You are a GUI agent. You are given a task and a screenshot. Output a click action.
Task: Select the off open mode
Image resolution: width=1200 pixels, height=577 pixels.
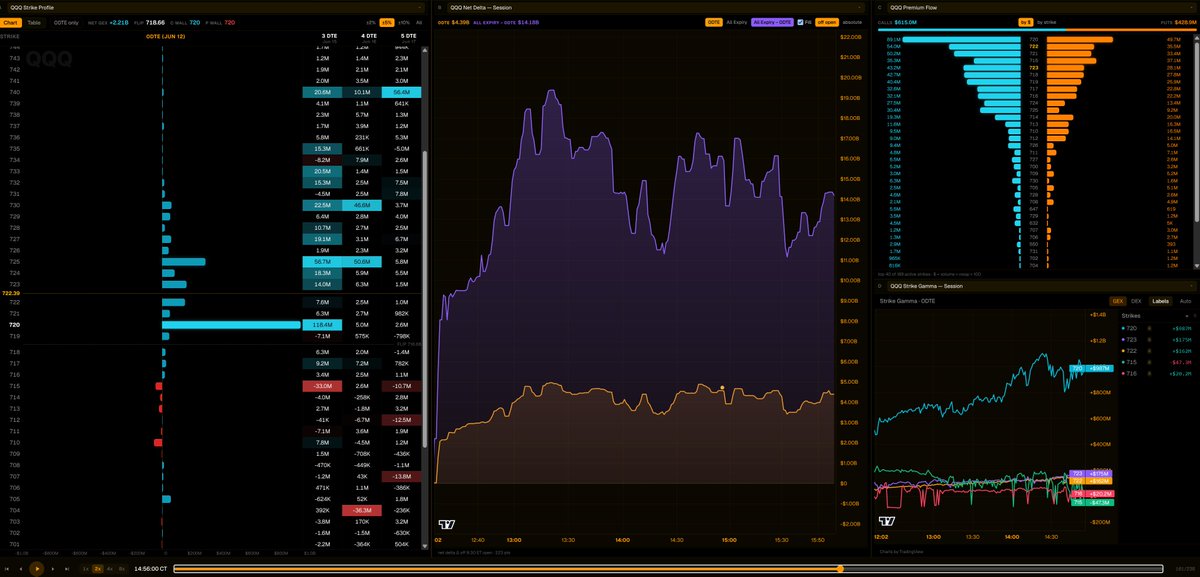(x=825, y=22)
